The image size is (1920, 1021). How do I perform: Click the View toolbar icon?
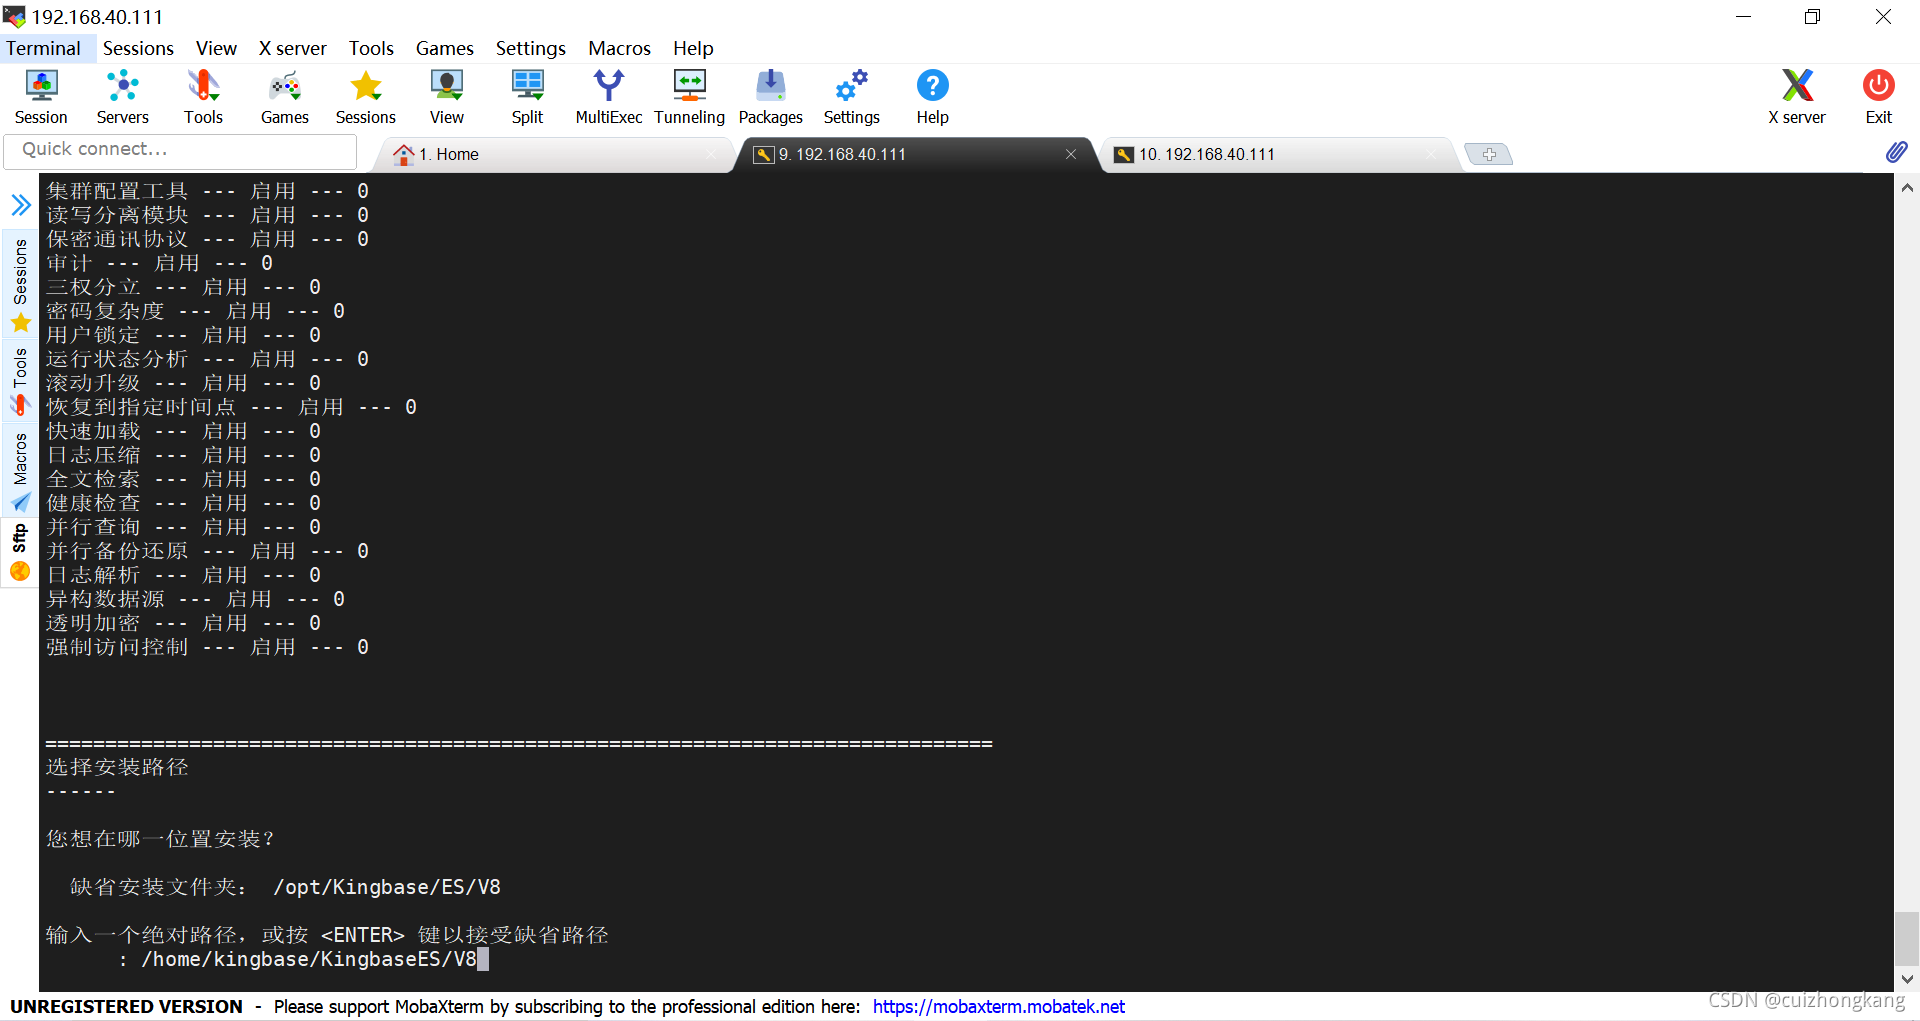[446, 96]
